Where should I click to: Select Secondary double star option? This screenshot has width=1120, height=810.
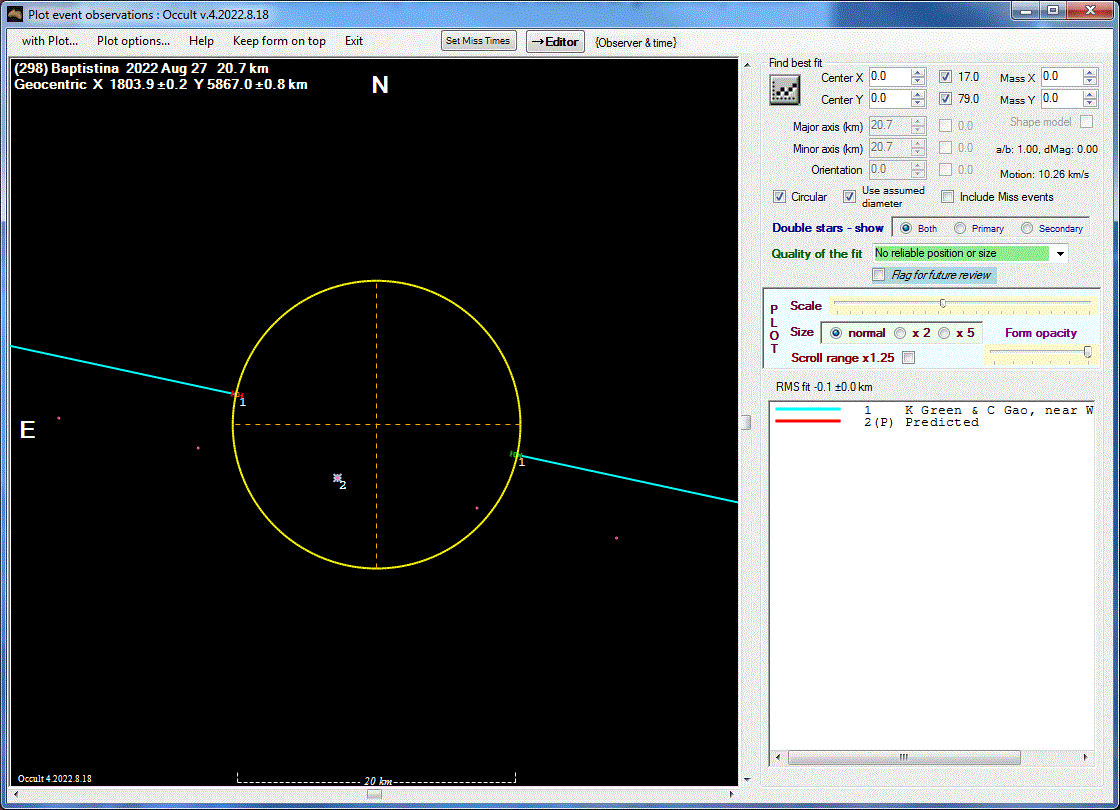1026,229
